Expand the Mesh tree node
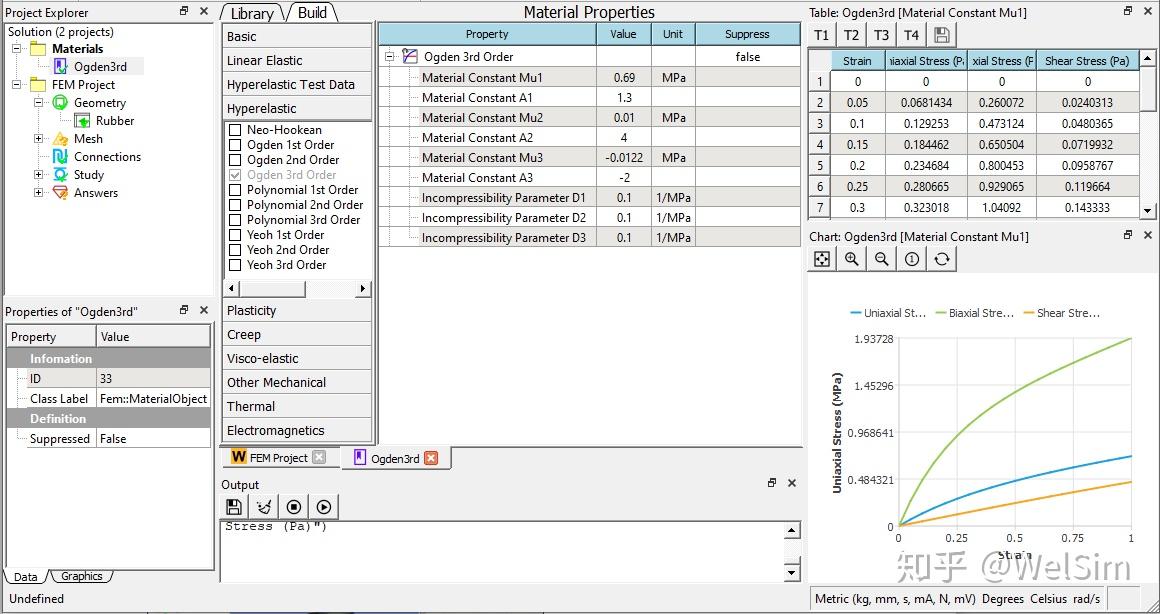1160x614 pixels. [39, 139]
